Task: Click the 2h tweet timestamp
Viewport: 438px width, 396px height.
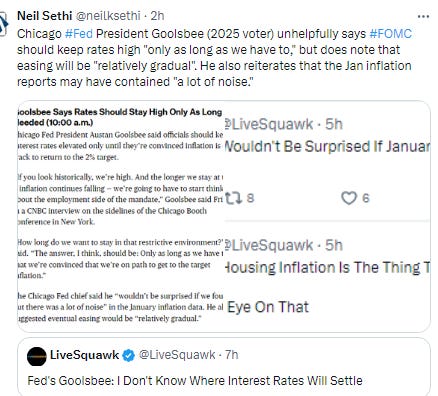Action: click(157, 16)
